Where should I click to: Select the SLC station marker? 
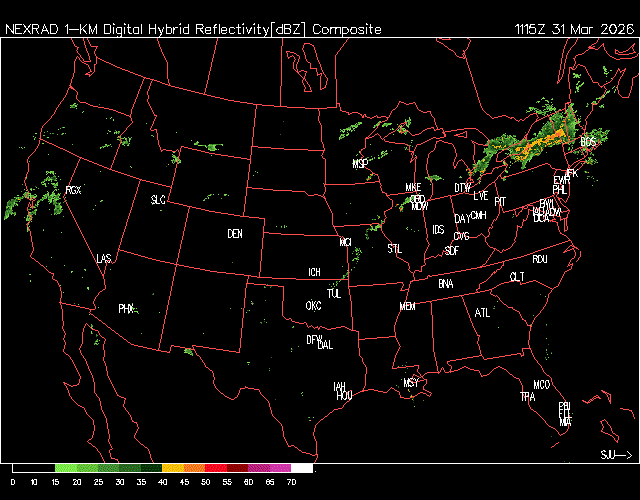click(158, 200)
